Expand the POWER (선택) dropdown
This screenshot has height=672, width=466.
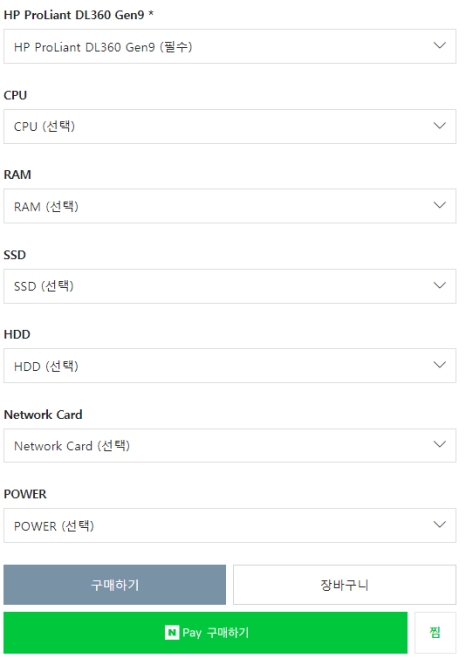(230, 525)
